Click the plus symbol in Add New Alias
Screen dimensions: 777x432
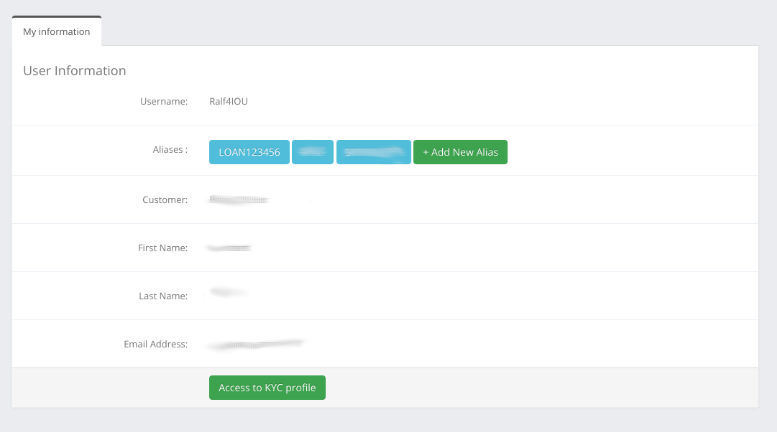tap(425, 152)
